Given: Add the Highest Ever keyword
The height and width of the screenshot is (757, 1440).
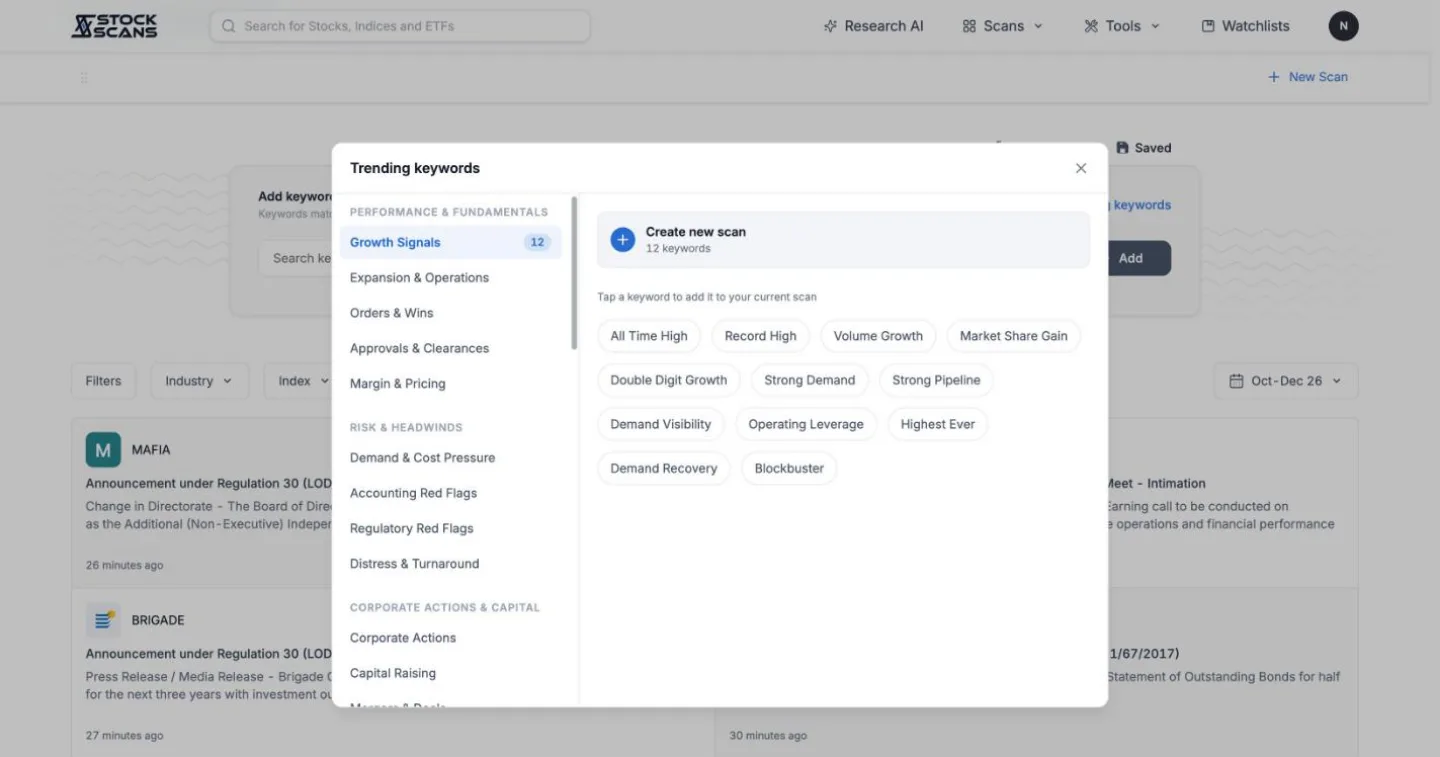Looking at the screenshot, I should 938,424.
